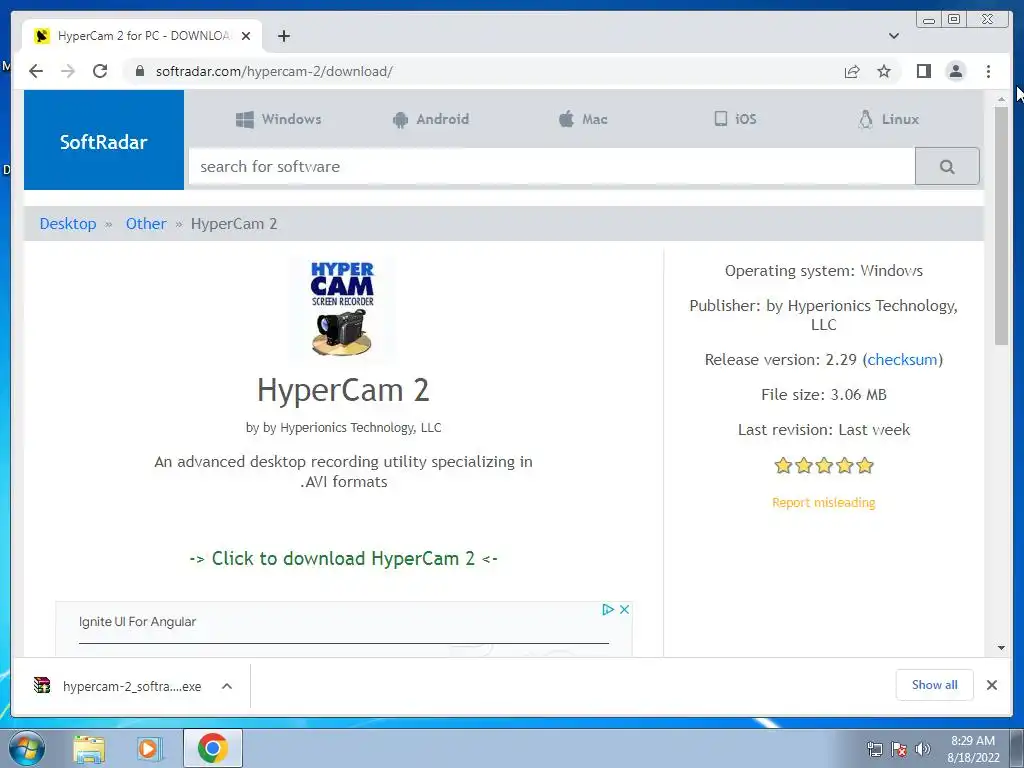Click Last revision: Last week text
Image resolution: width=1024 pixels, height=768 pixels.
[824, 430]
